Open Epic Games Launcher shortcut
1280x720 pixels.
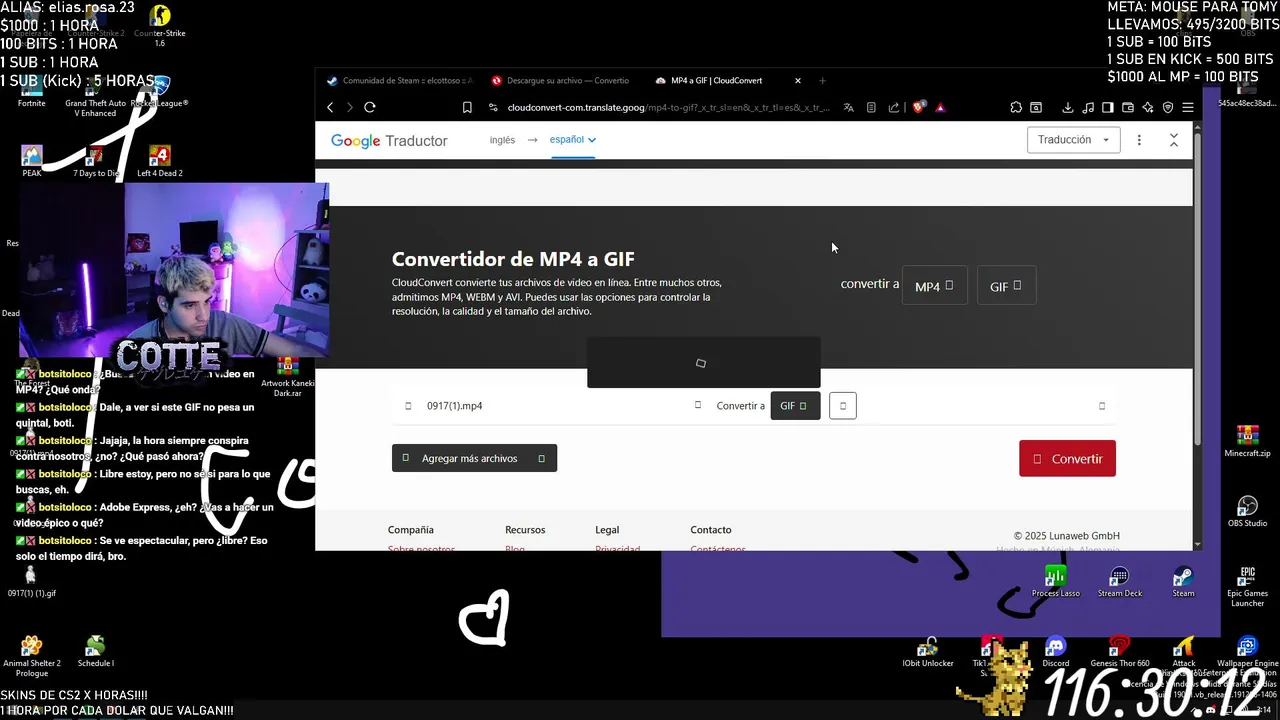pos(1247,587)
